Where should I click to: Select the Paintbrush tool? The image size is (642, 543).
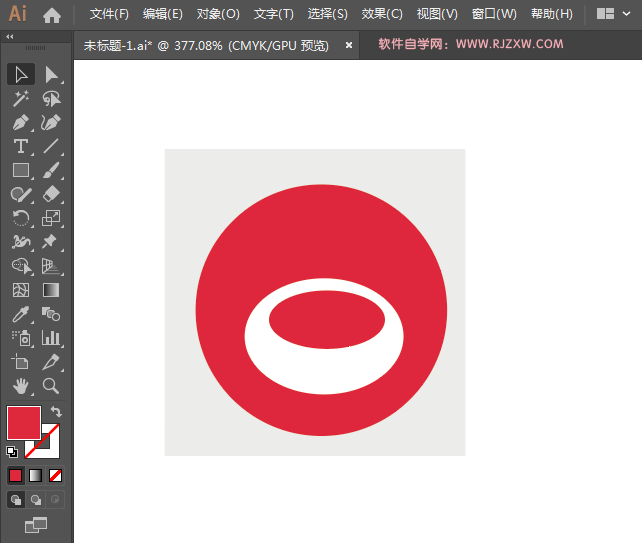52,170
